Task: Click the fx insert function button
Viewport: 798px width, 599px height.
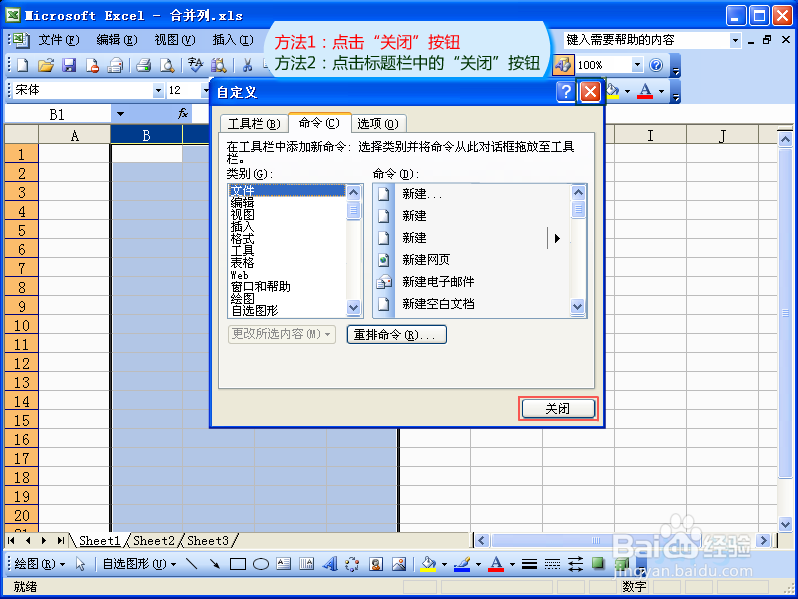Action: 183,113
